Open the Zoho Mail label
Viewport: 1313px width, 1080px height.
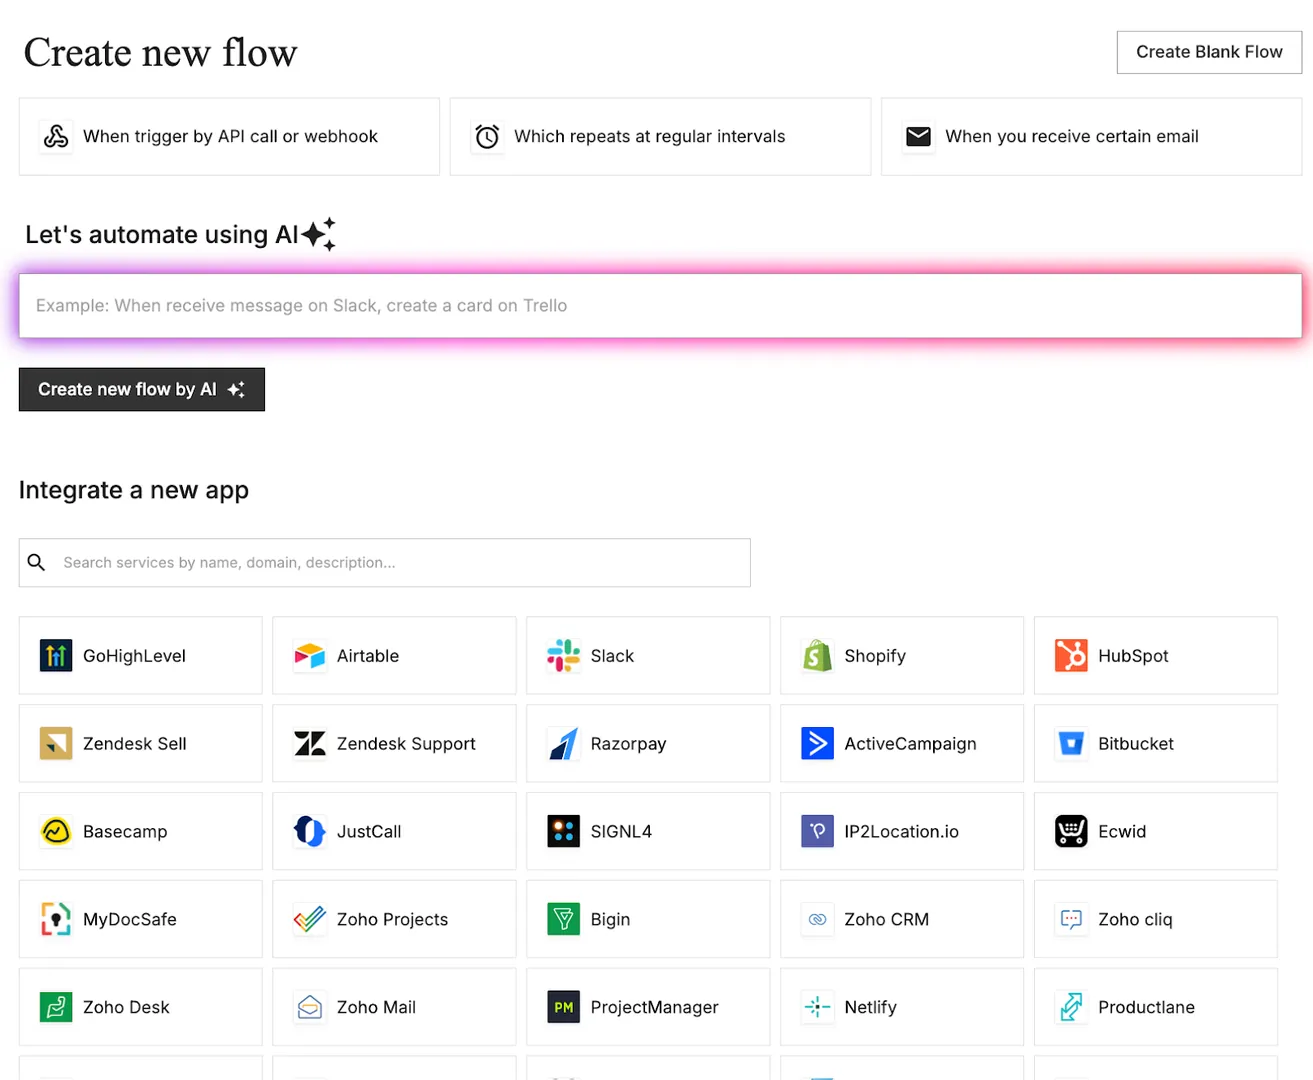pyautogui.click(x=376, y=1008)
